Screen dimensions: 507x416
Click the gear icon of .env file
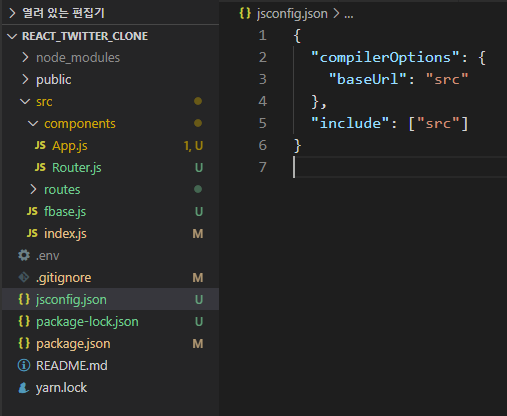click(24, 255)
